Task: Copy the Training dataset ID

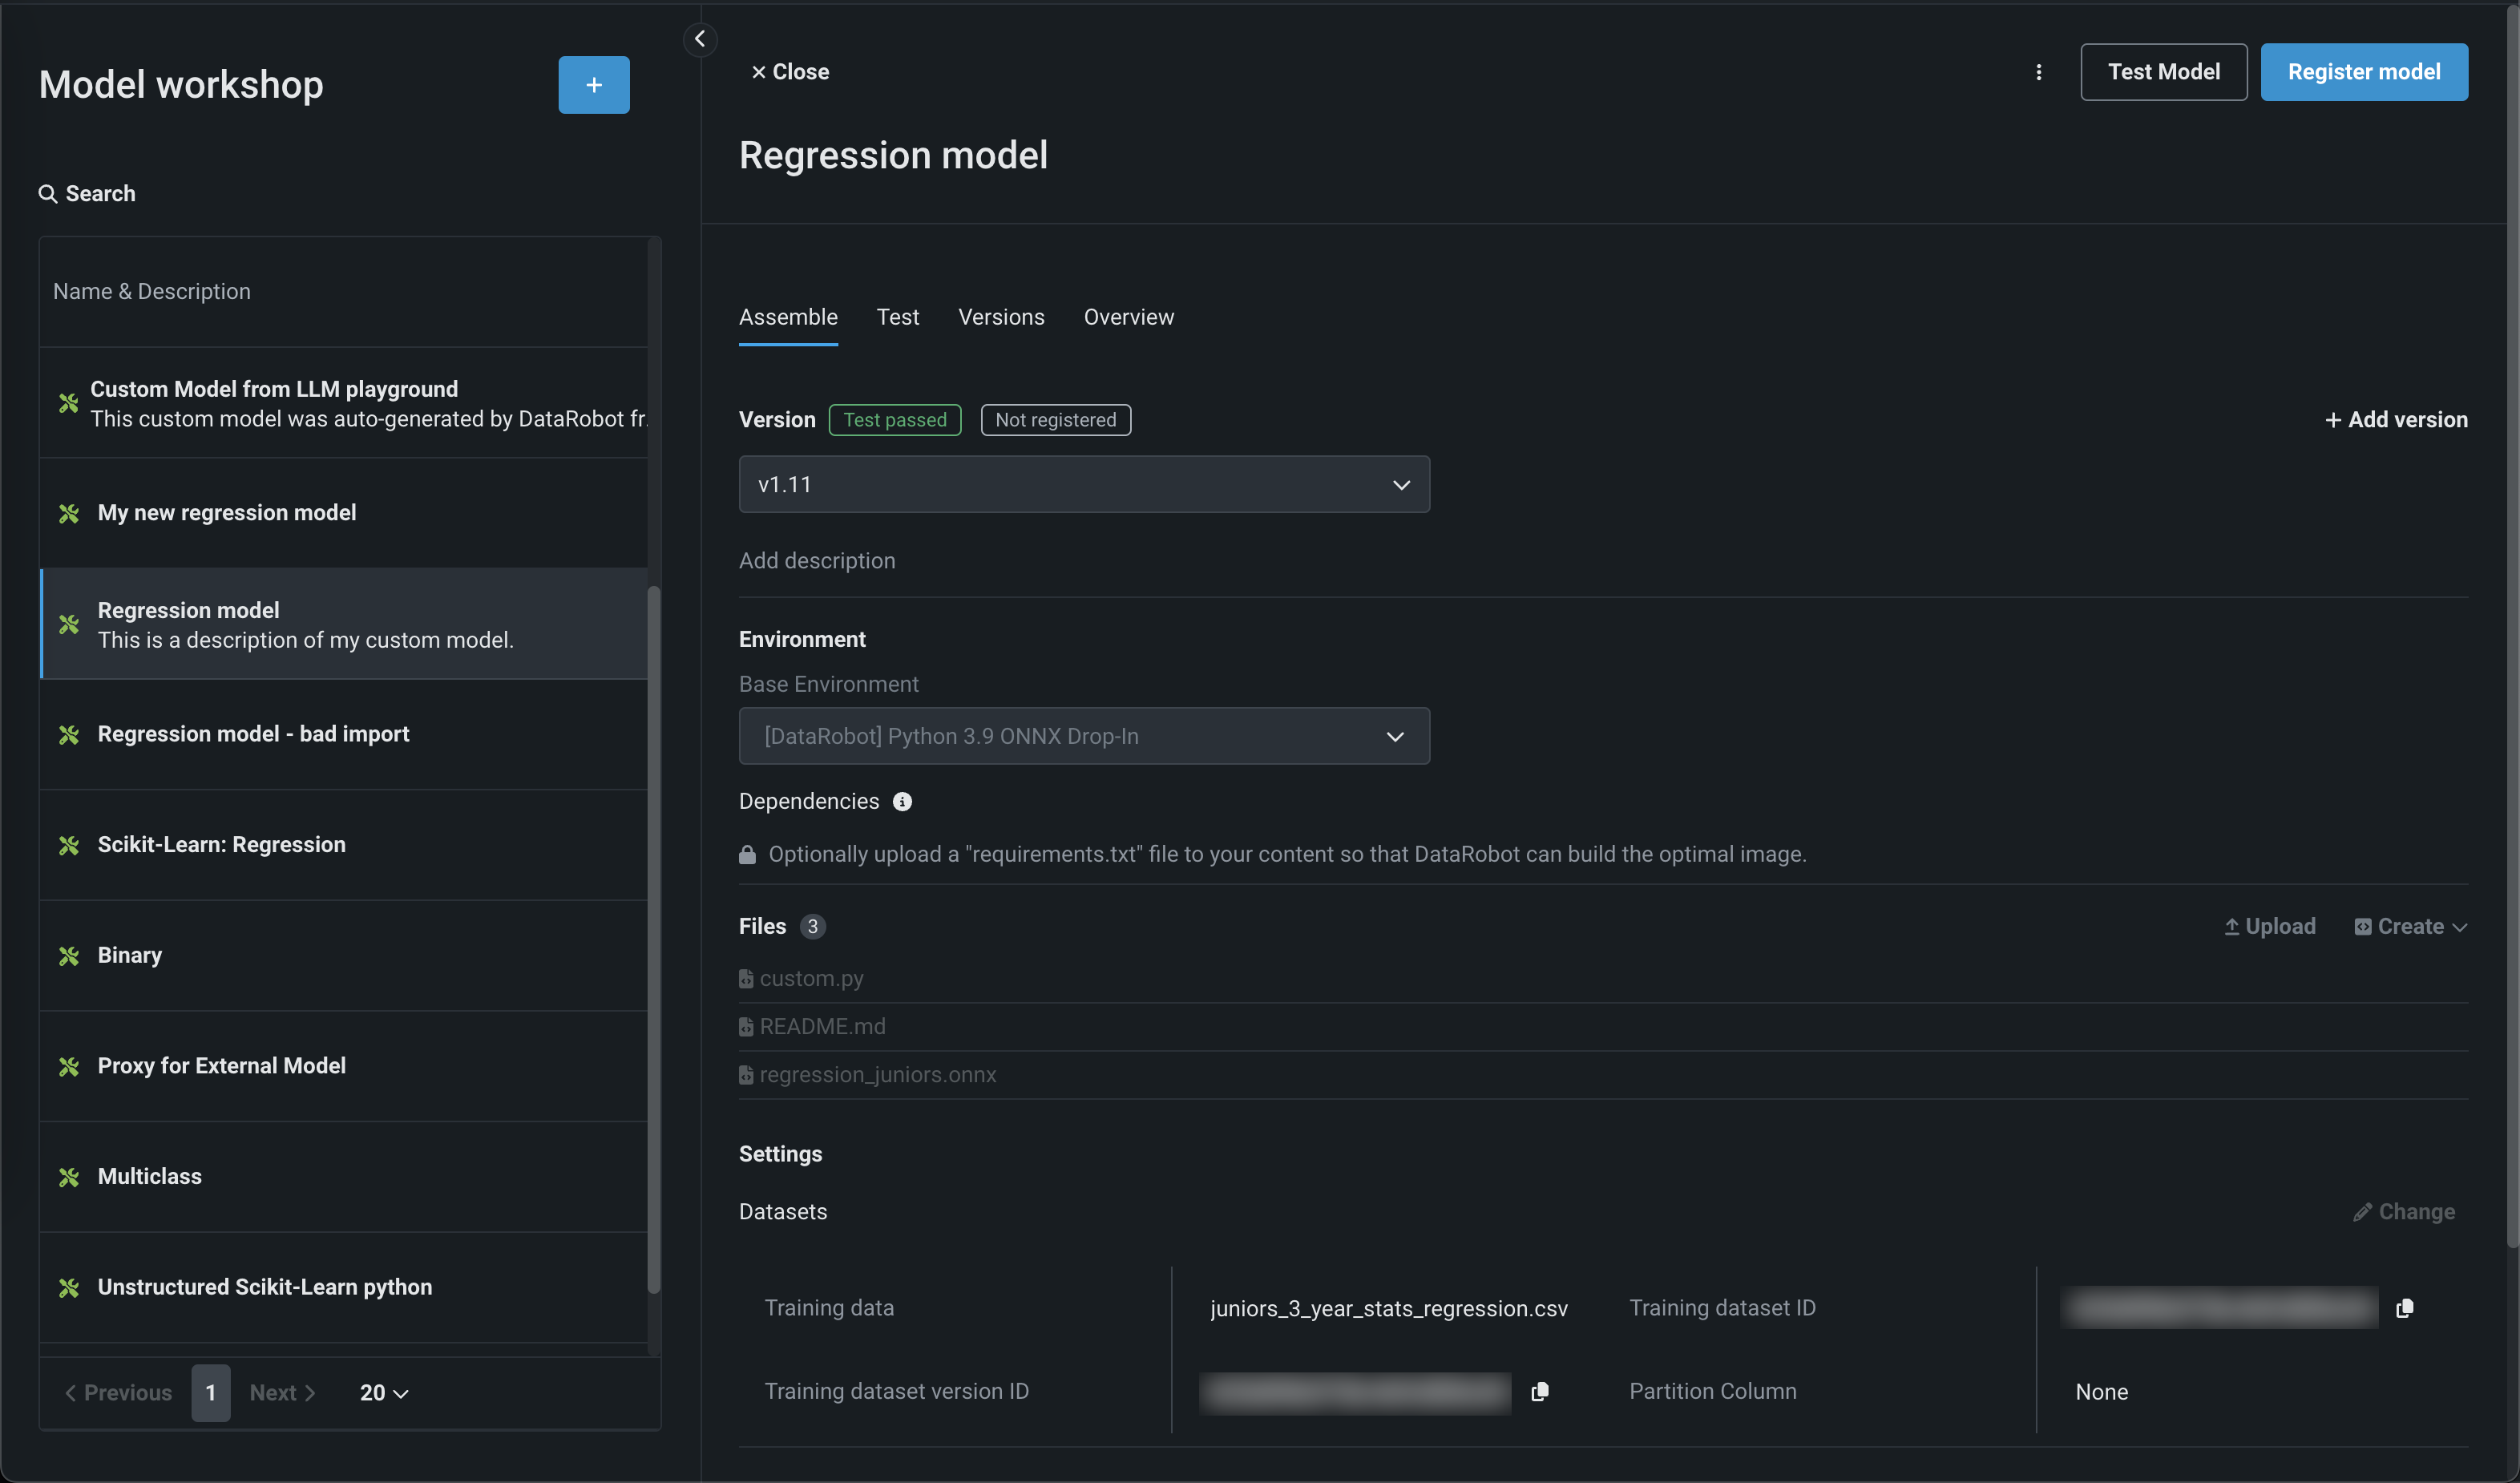Action: point(2404,1308)
